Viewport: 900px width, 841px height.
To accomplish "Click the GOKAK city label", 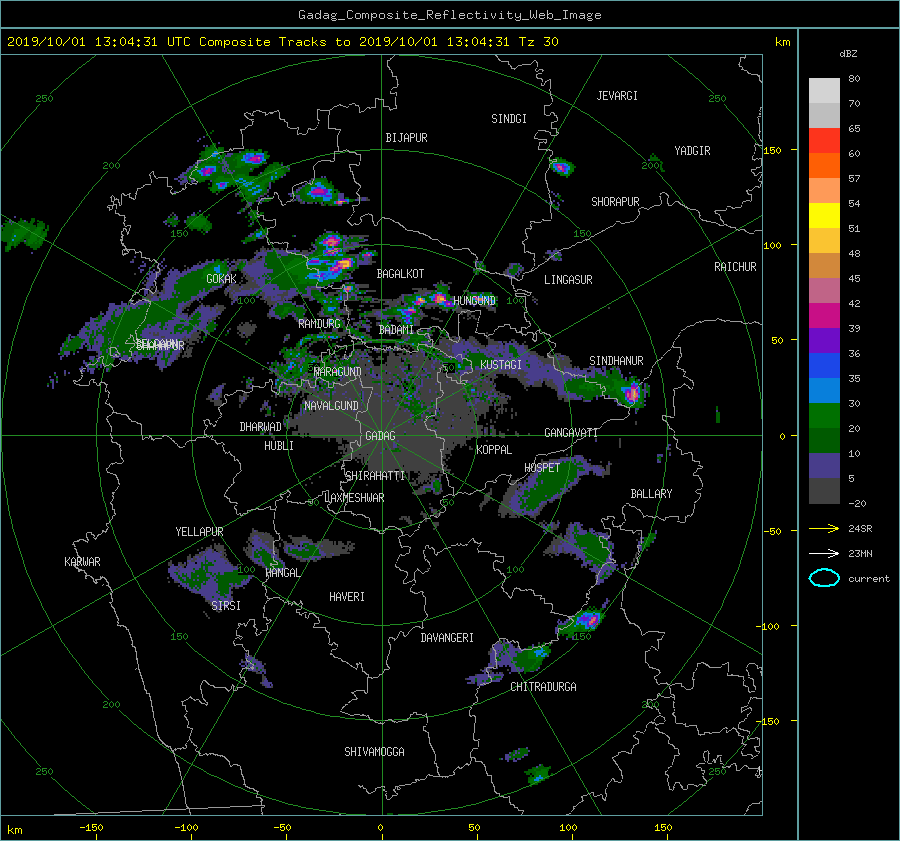I will (x=221, y=279).
